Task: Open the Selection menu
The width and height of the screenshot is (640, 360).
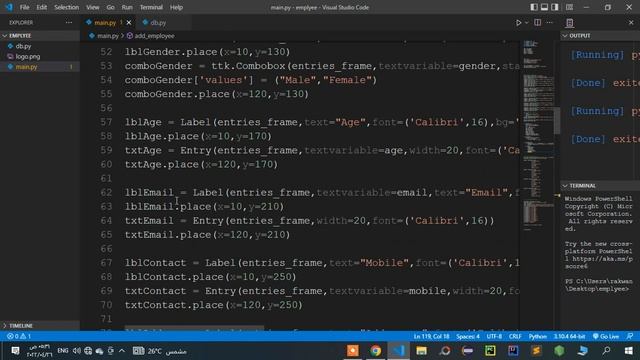Action: pyautogui.click(x=67, y=7)
